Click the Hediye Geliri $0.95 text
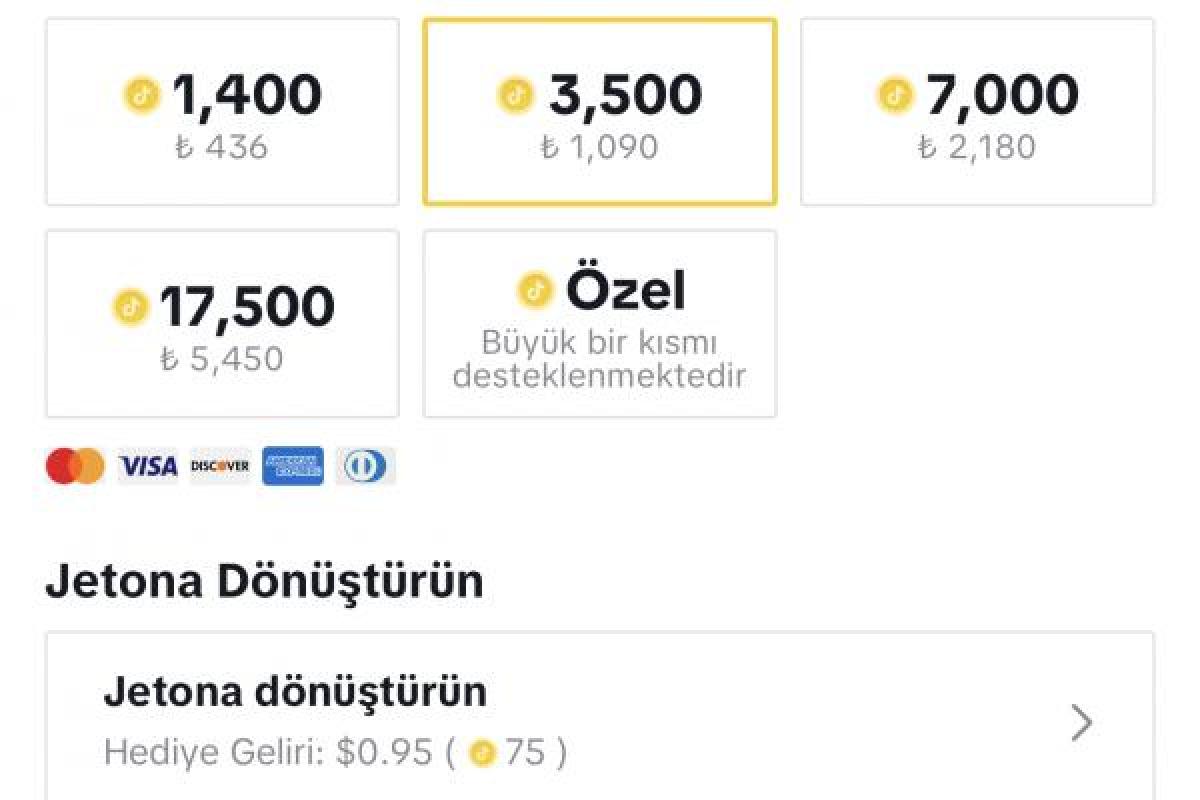The width and height of the screenshot is (1200, 800). (268, 753)
